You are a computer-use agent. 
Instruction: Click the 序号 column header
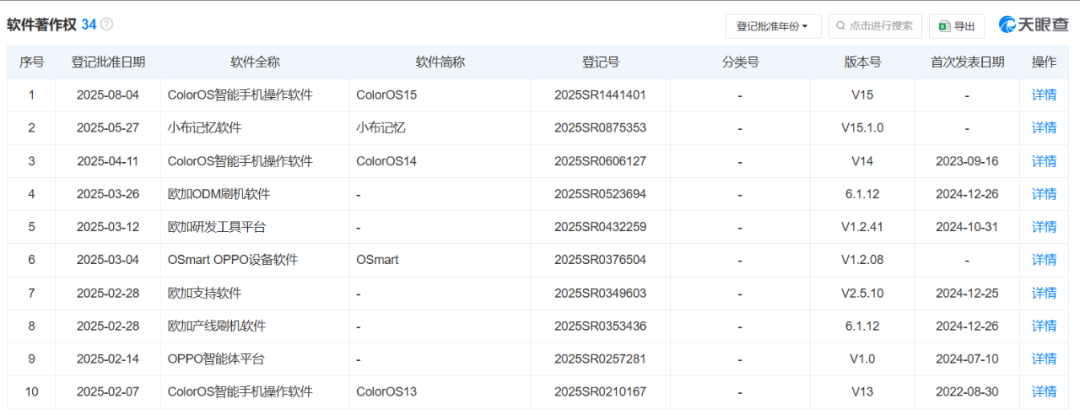31,62
